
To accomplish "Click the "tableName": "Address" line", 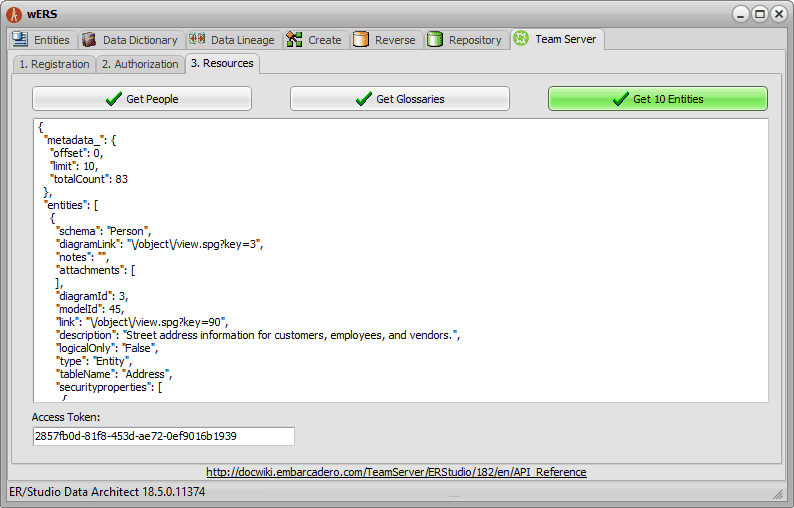I will 114,374.
